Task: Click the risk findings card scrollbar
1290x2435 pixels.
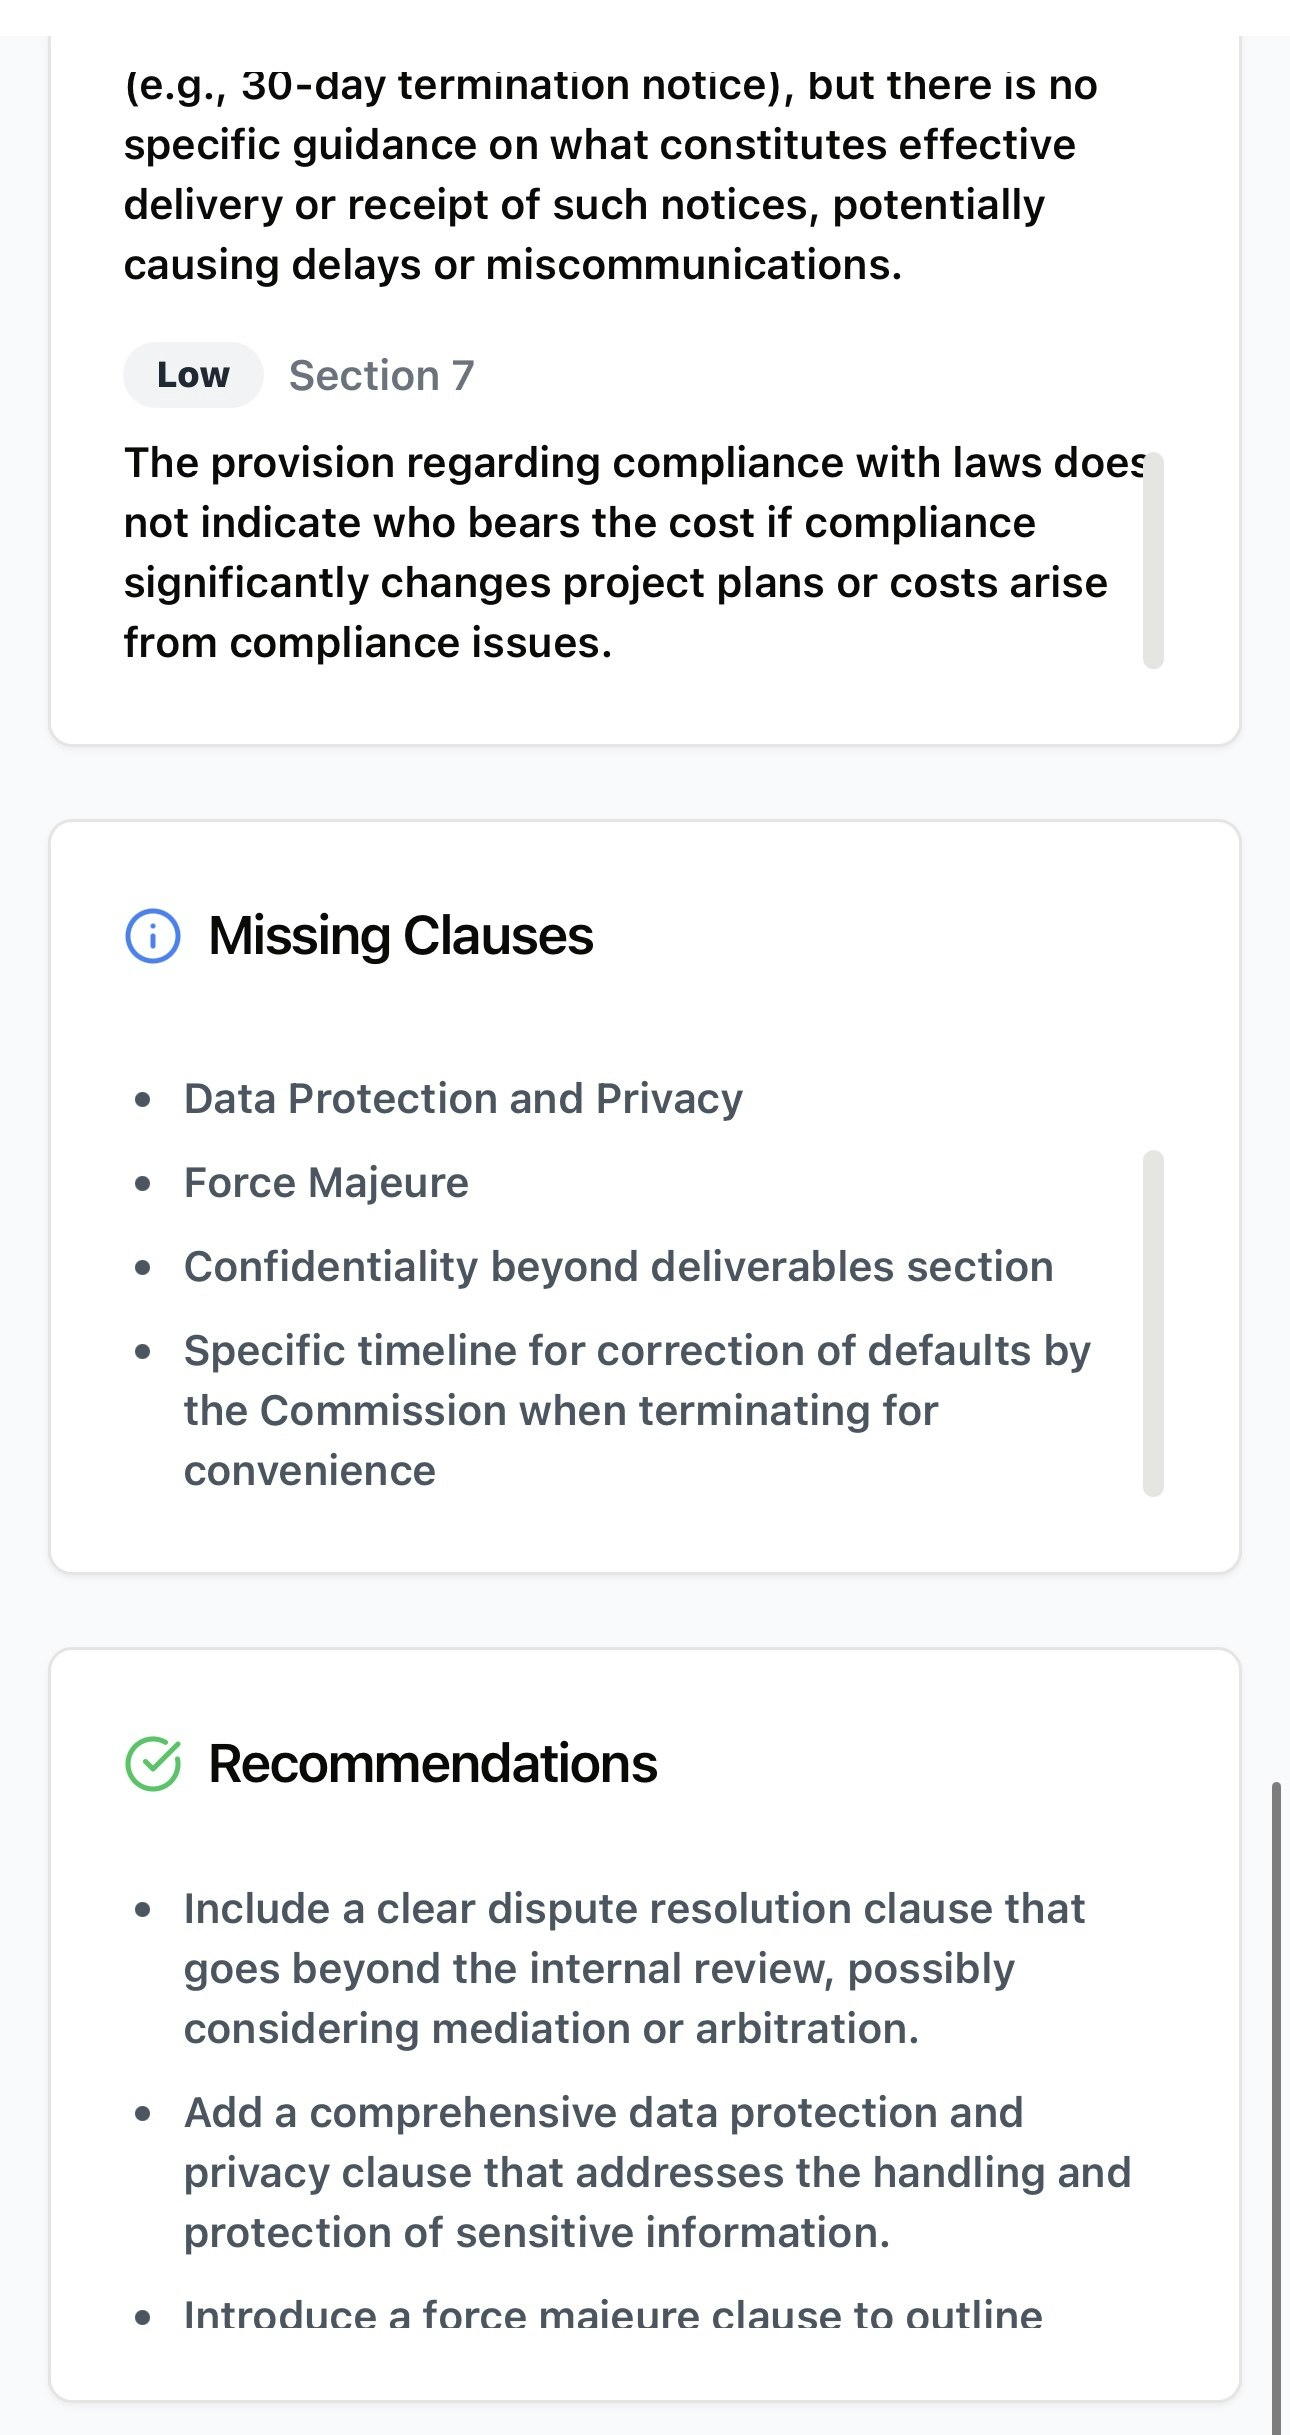Action: 1153,560
